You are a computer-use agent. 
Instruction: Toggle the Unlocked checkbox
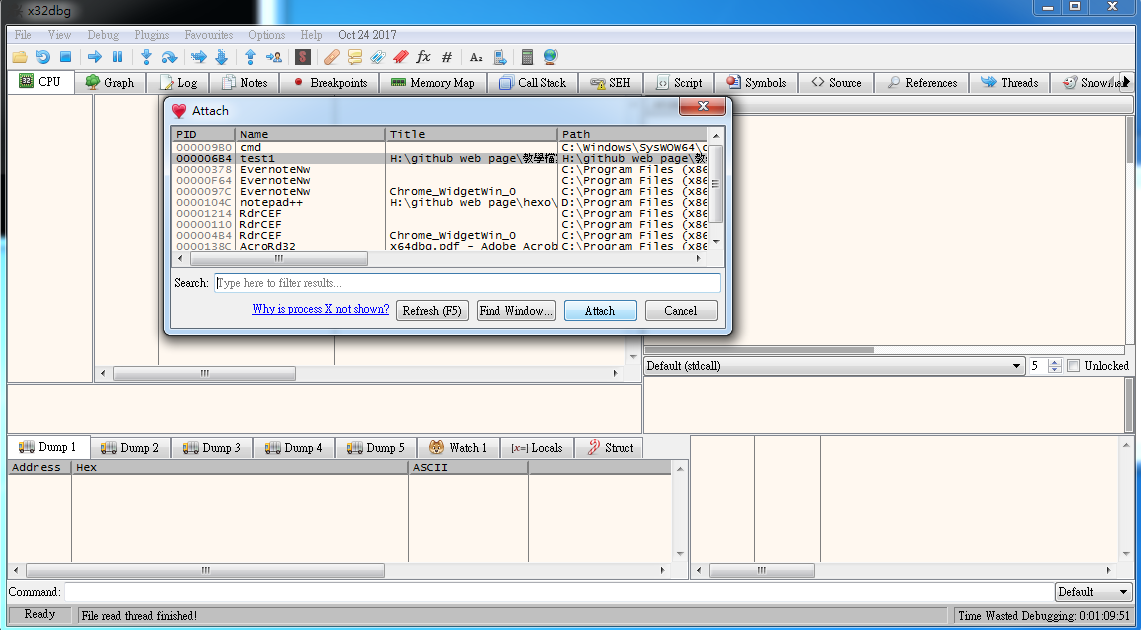[1073, 366]
